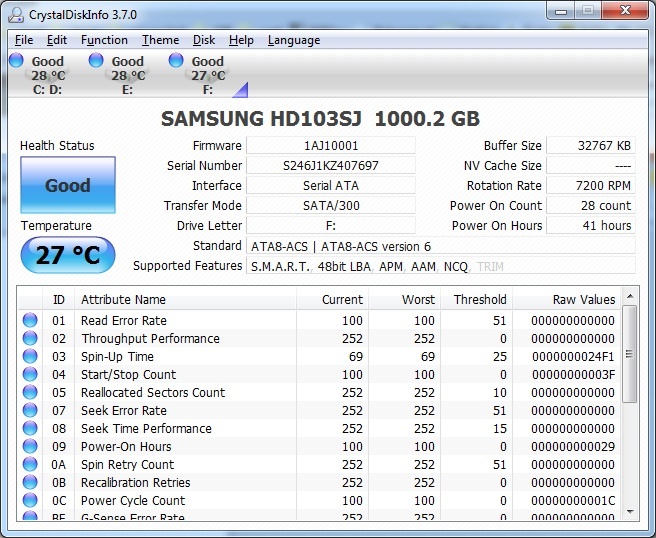
Task: Click the Read Error Rate status orb
Action: pyautogui.click(x=30, y=320)
